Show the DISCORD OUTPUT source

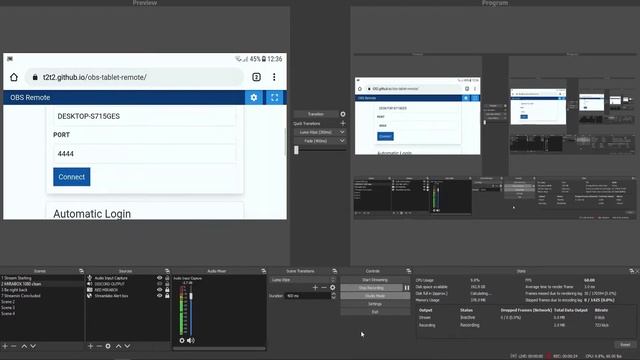pos(160,284)
